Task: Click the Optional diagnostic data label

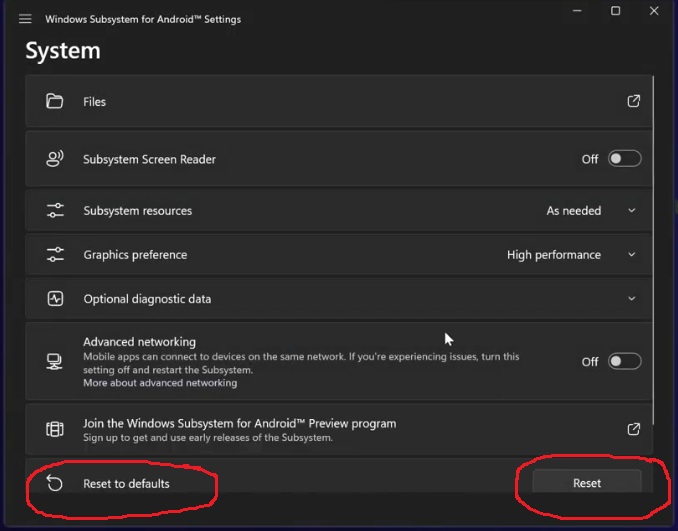Action: click(147, 299)
